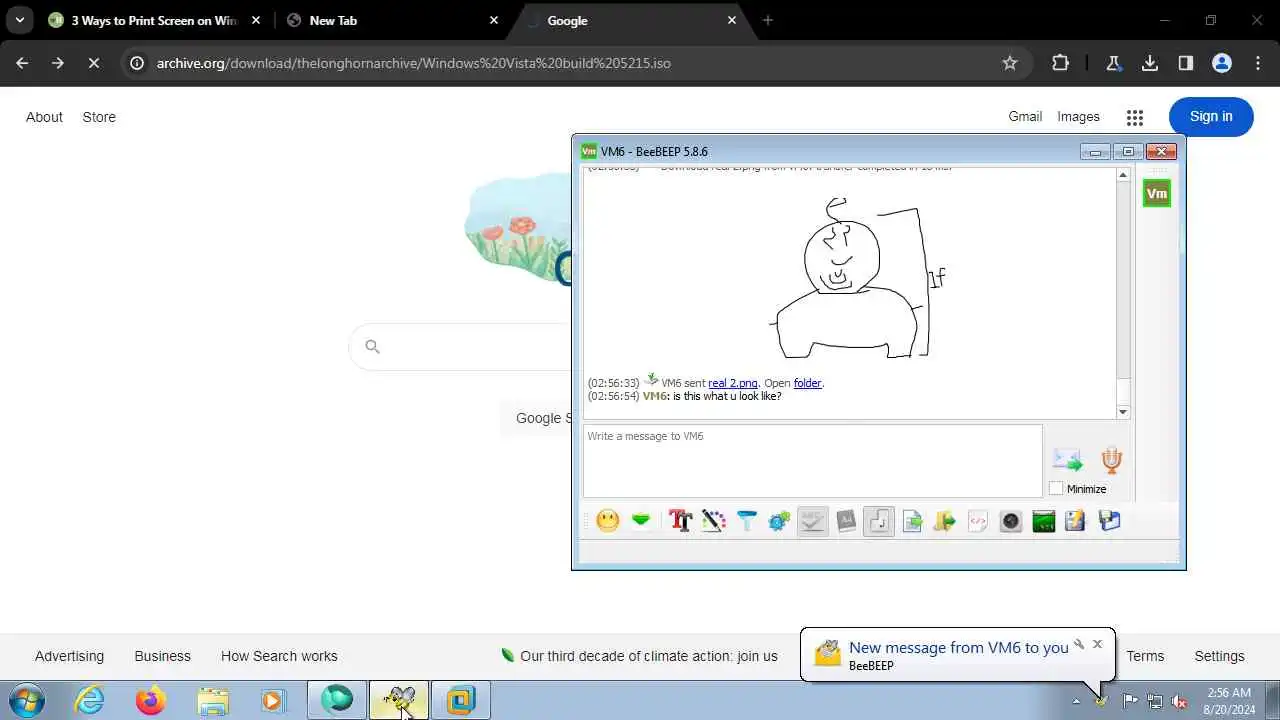This screenshot has width=1280, height=720.
Task: Click the muted volume tray icon
Action: click(x=1179, y=701)
